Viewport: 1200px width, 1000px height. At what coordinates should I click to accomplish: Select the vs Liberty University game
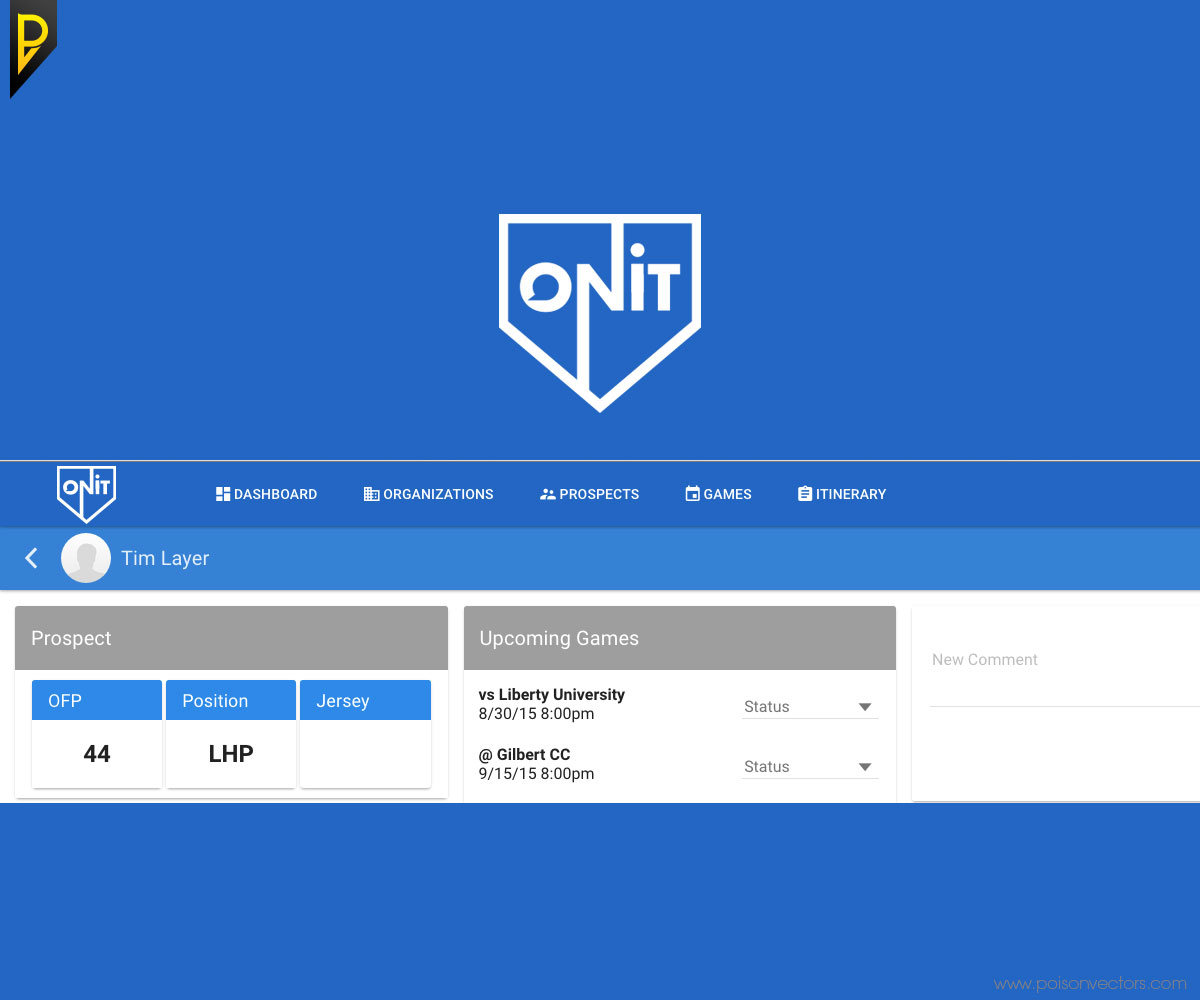[x=552, y=695]
